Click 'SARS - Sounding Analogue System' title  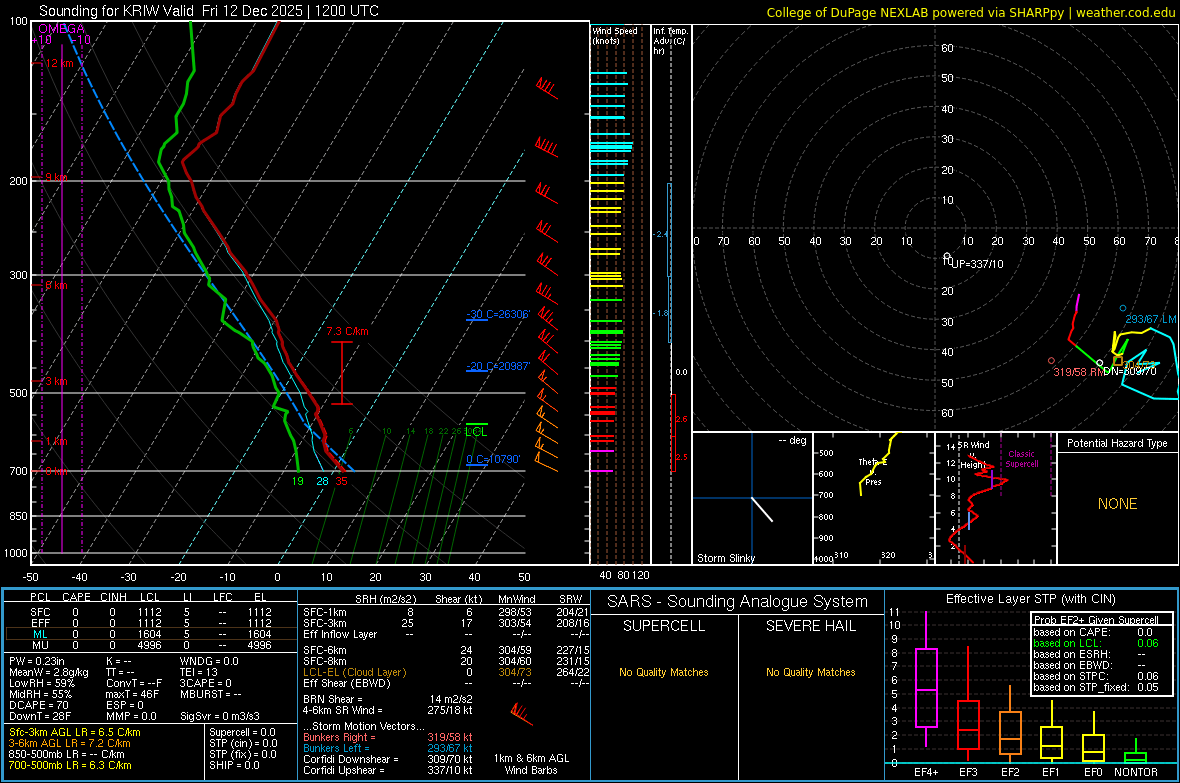point(737,601)
